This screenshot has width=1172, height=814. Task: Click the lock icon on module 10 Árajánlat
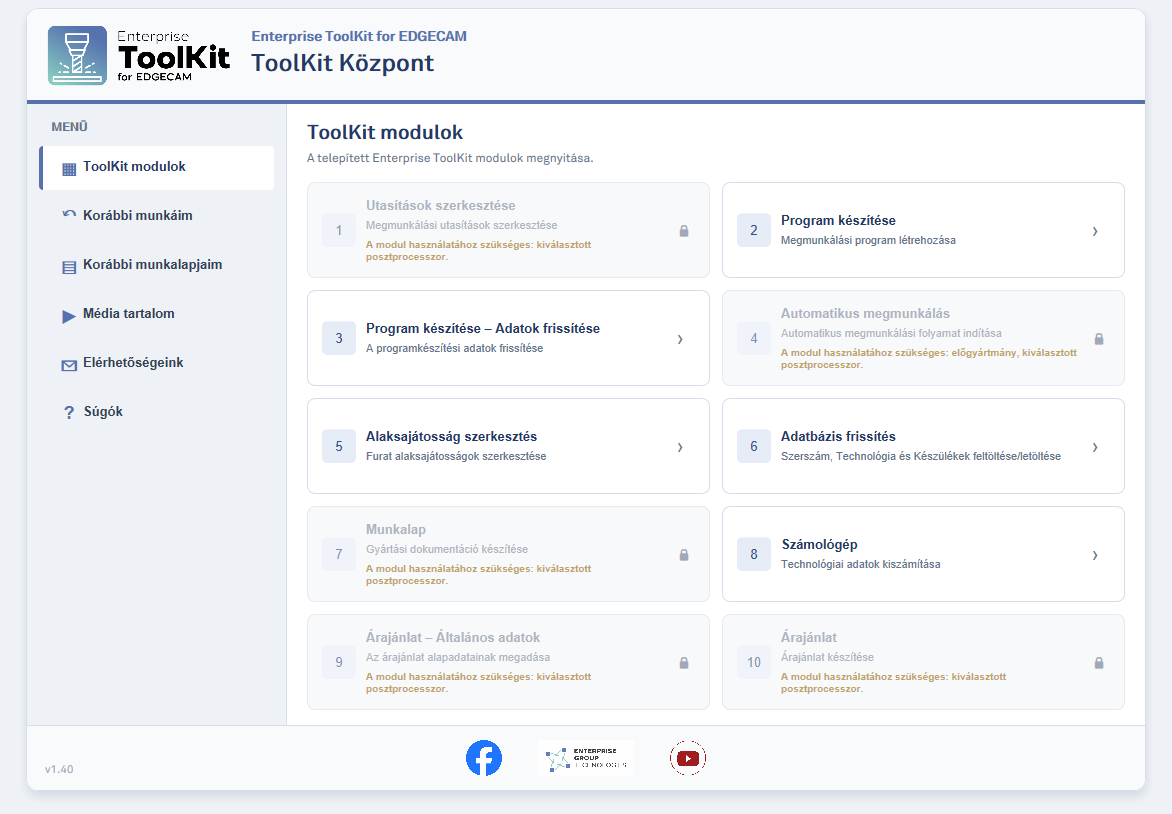pos(1099,663)
